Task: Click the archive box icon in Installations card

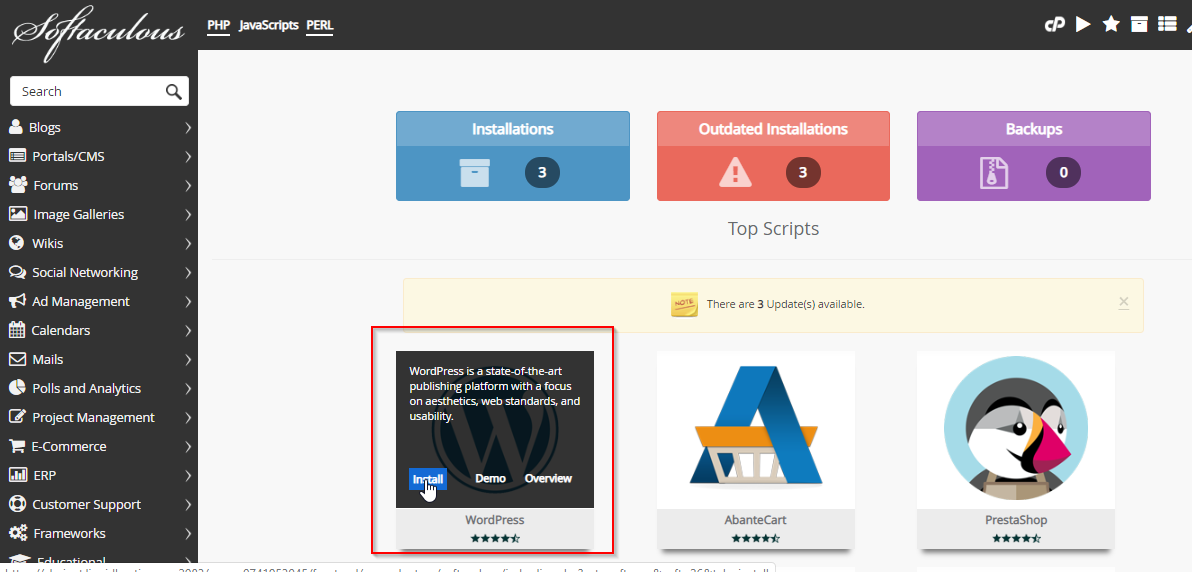Action: point(474,173)
